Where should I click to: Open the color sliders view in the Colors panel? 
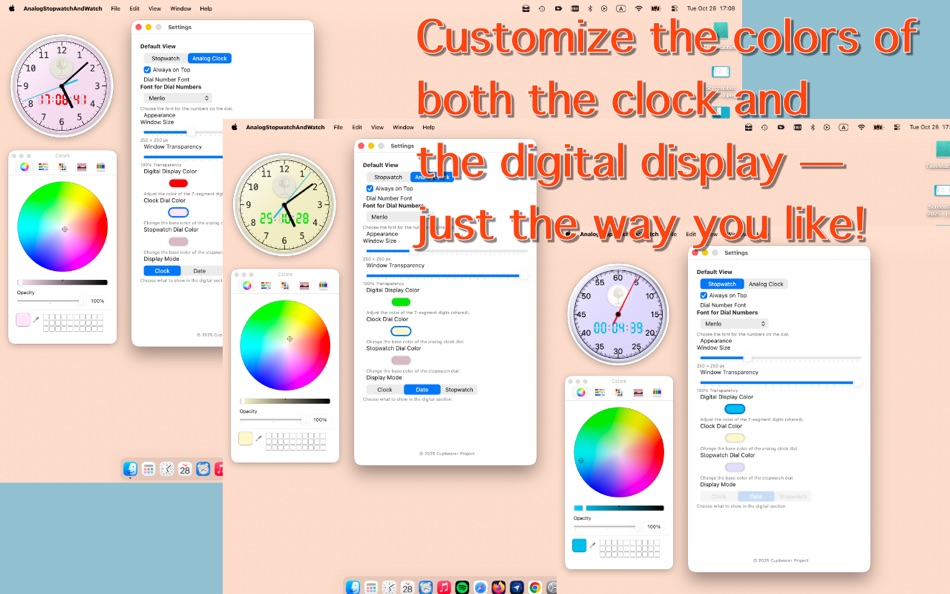click(43, 167)
